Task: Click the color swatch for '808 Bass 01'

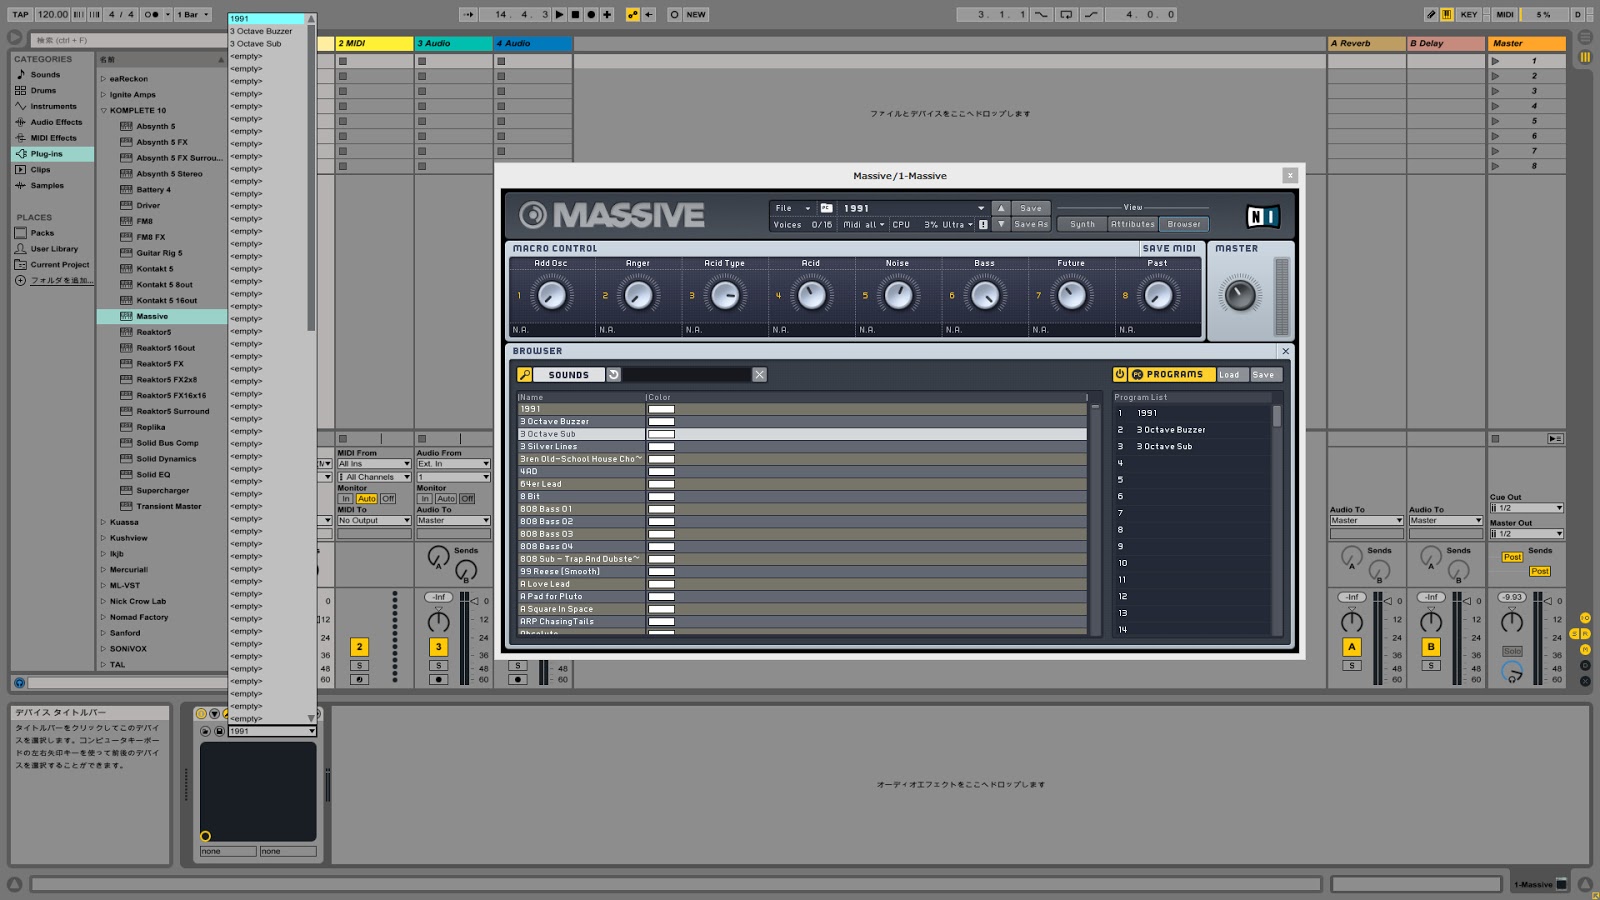Action: pyautogui.click(x=661, y=509)
